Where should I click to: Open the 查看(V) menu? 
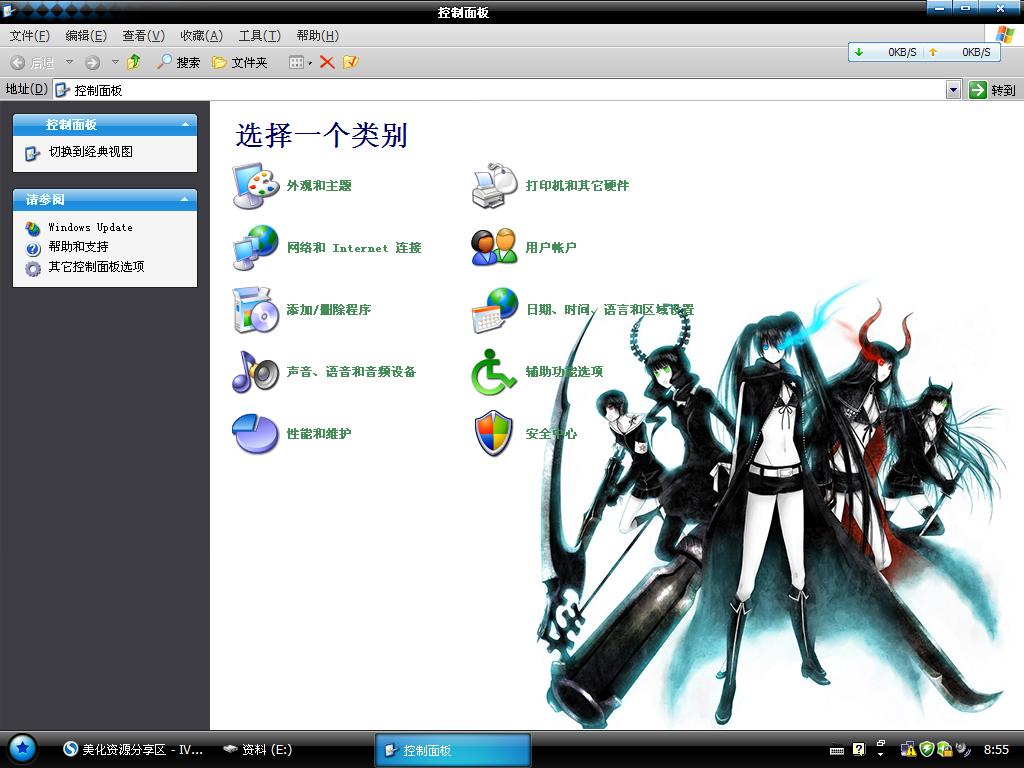[144, 36]
